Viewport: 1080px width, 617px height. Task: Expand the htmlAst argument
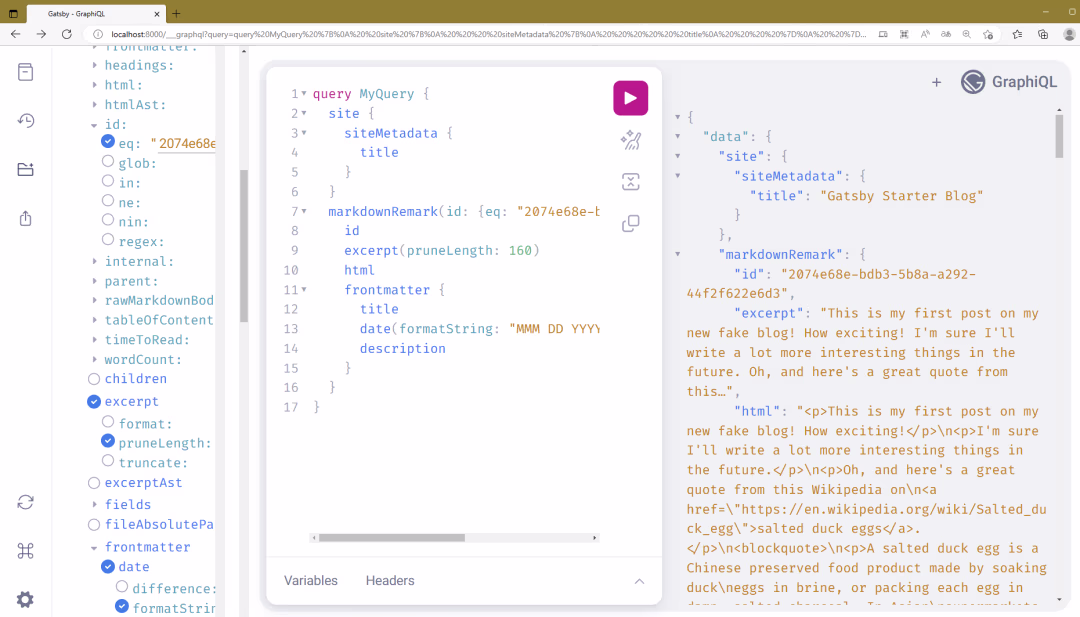coord(95,105)
